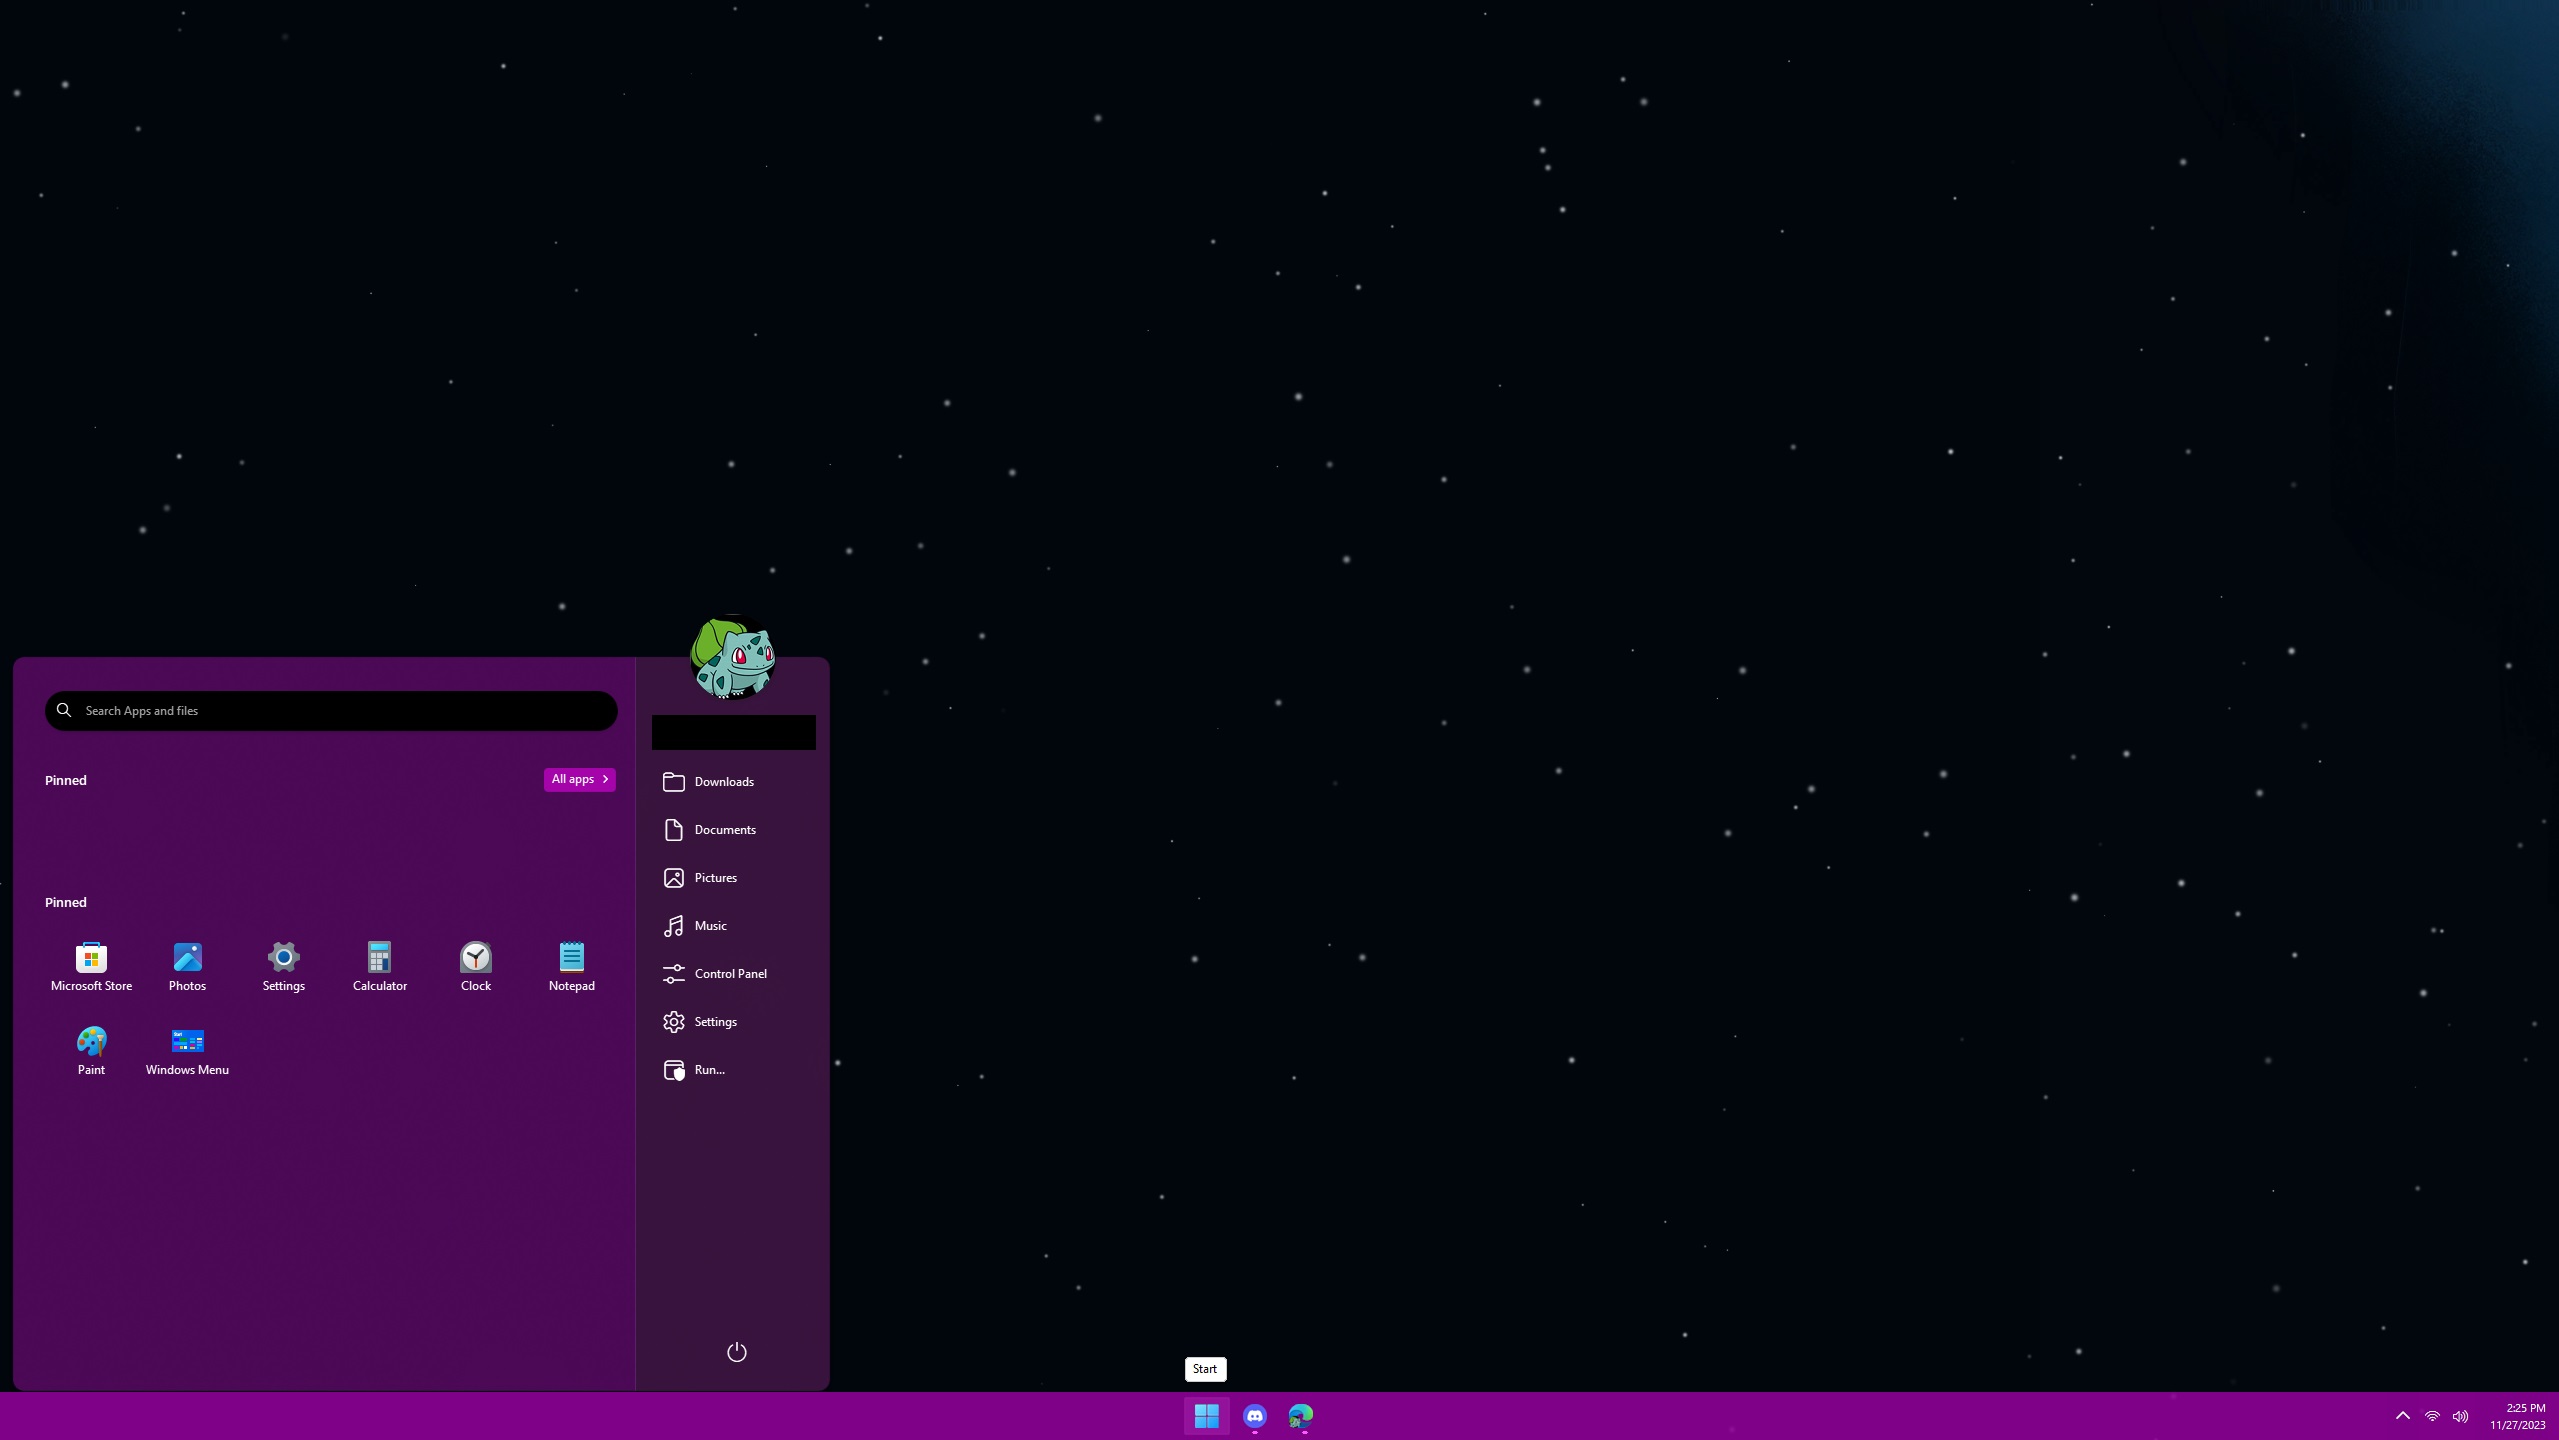Click the Search Apps and files box
This screenshot has height=1440, width=2559.
point(331,711)
